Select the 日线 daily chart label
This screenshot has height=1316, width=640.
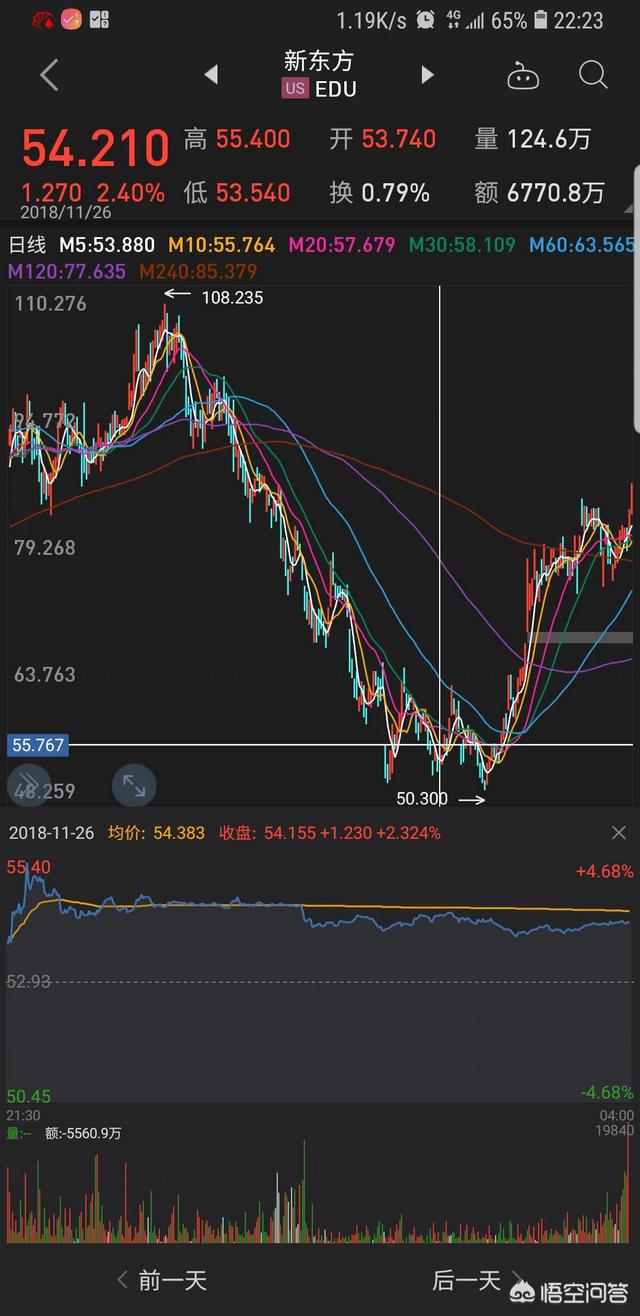click(28, 245)
